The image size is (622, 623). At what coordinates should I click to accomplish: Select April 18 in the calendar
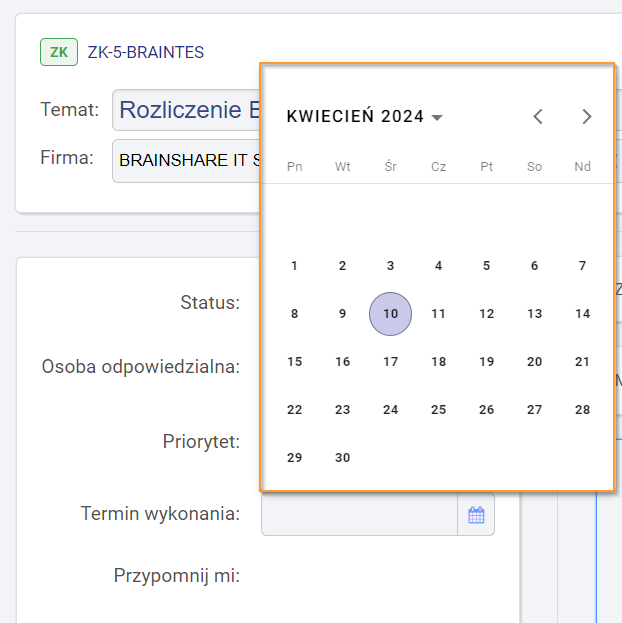coord(438,362)
